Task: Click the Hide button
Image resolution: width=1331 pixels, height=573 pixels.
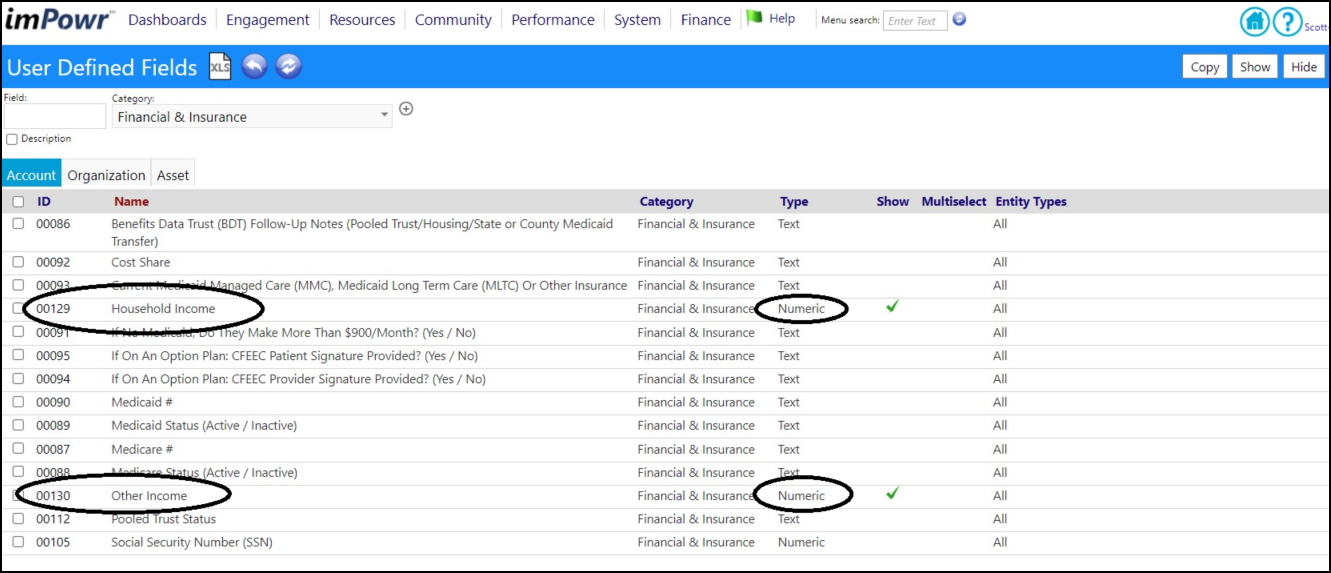Action: coord(1304,66)
